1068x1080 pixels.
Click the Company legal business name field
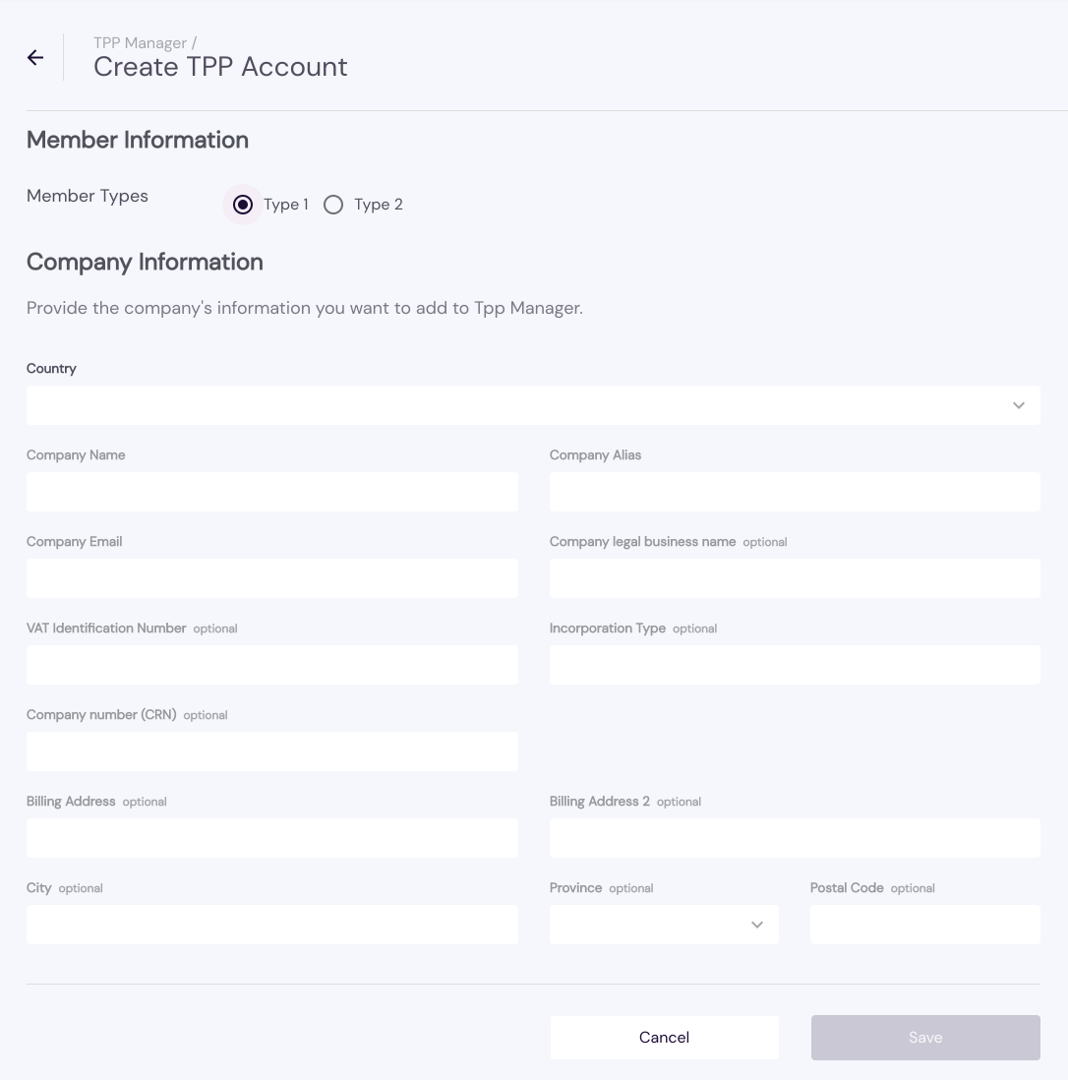[794, 578]
